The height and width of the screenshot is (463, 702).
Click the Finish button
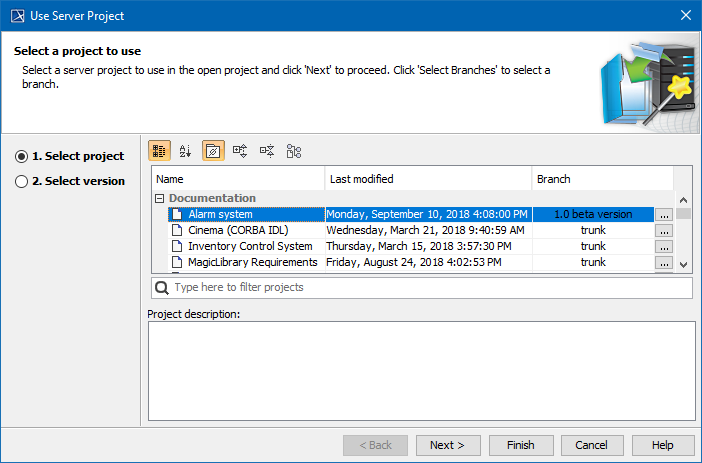[x=520, y=445]
